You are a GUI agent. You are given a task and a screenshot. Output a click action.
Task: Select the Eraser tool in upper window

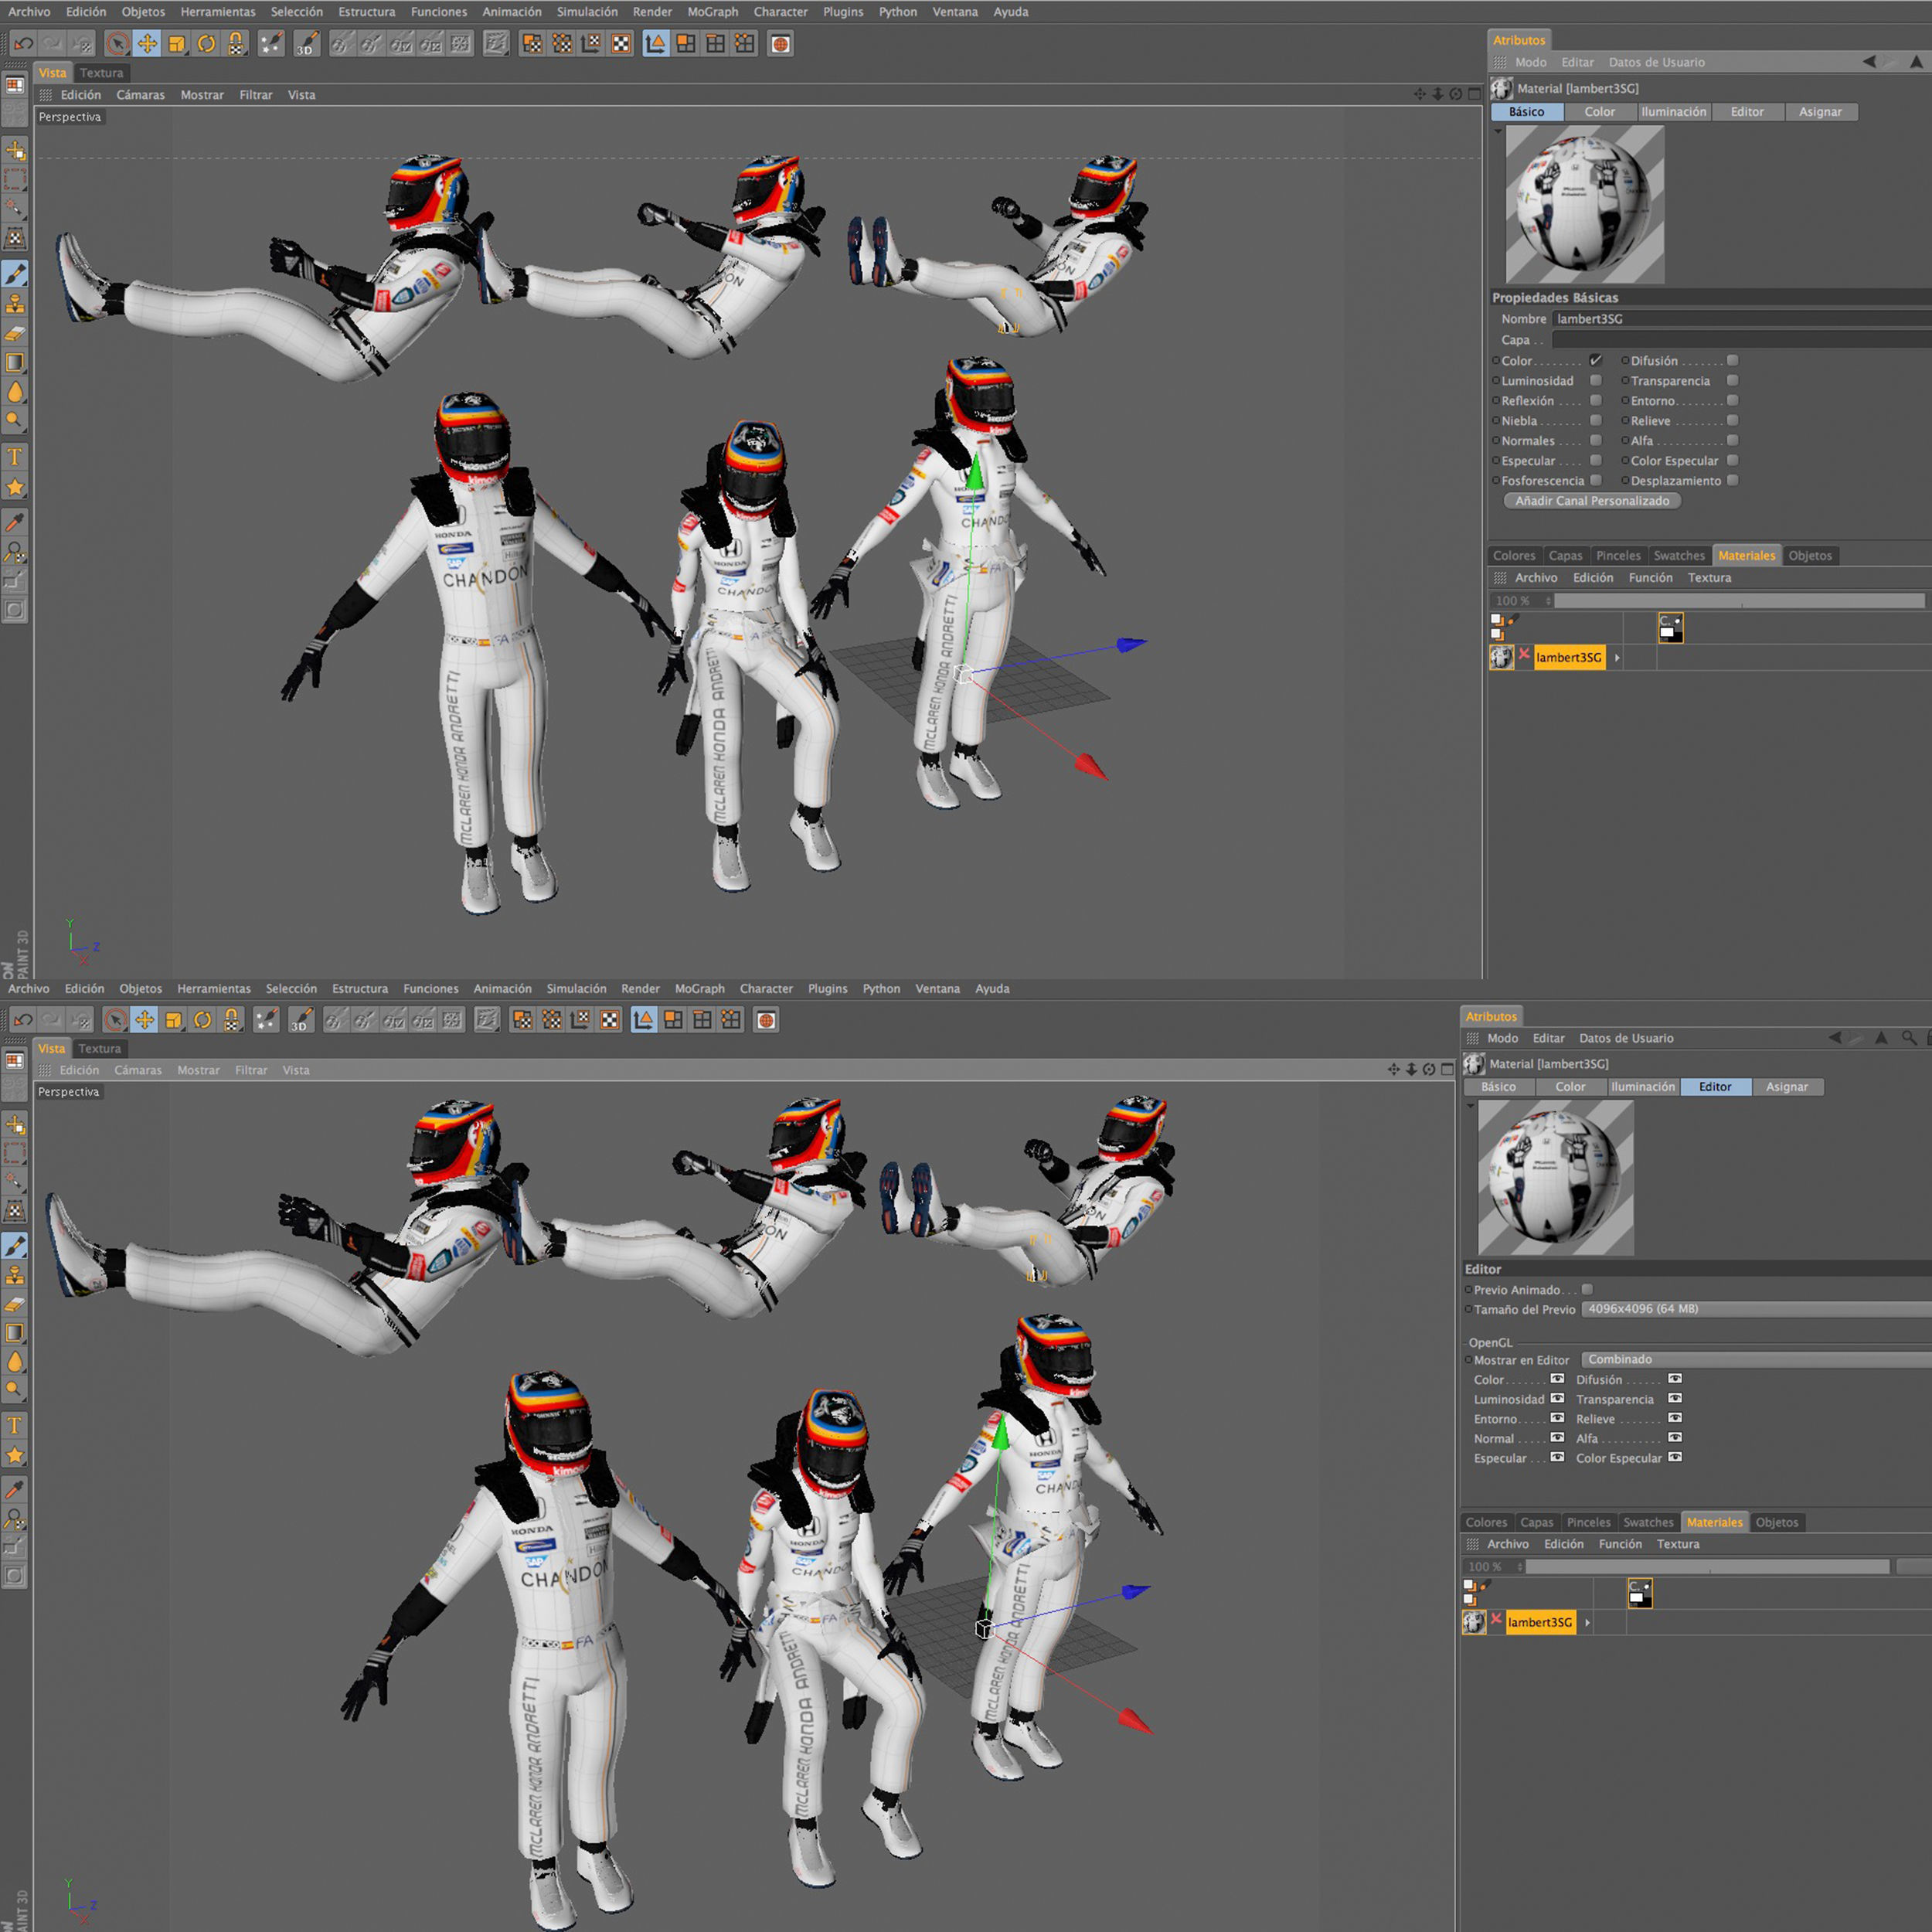click(x=15, y=334)
